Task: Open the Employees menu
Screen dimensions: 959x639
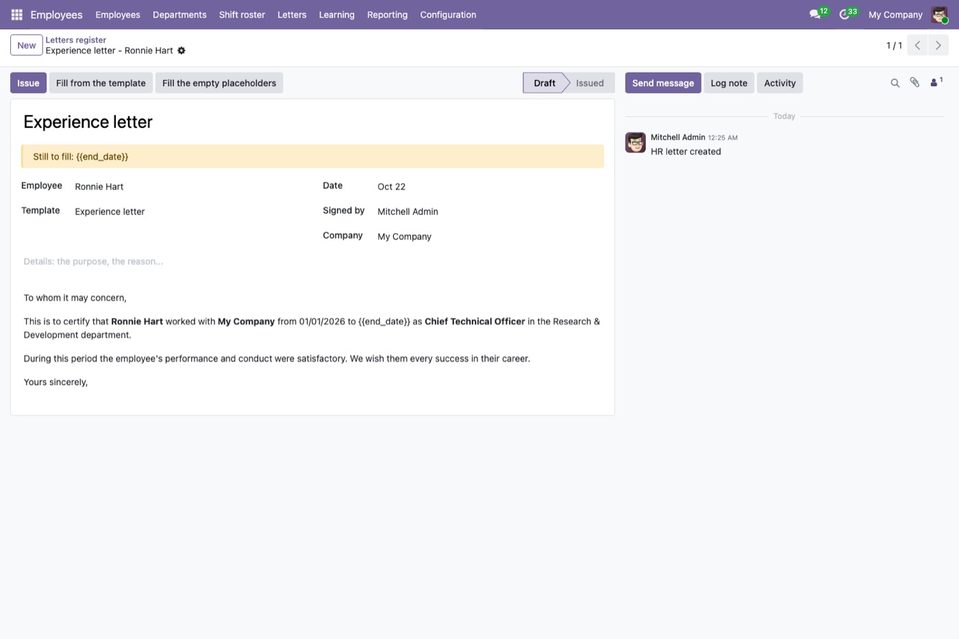Action: click(117, 15)
